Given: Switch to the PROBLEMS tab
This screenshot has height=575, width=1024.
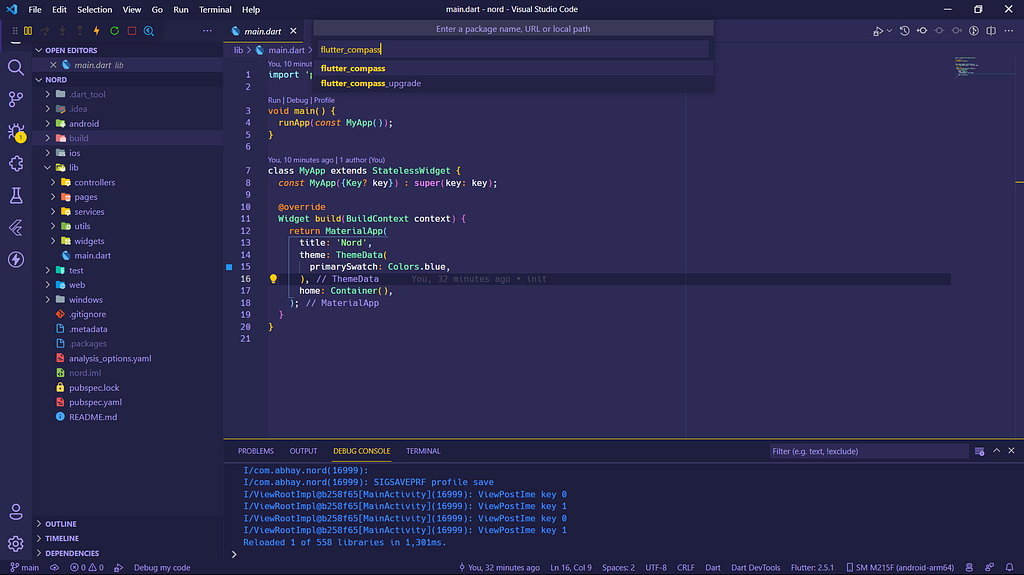Looking at the screenshot, I should coord(255,451).
